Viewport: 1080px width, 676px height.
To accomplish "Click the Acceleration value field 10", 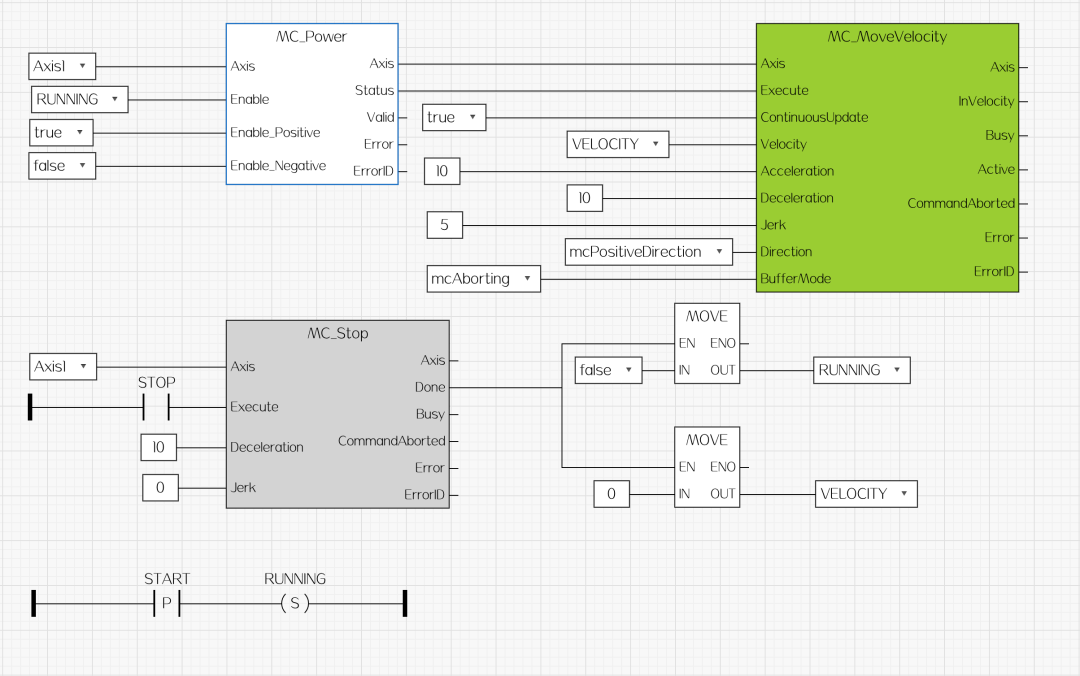I will pyautogui.click(x=442, y=171).
